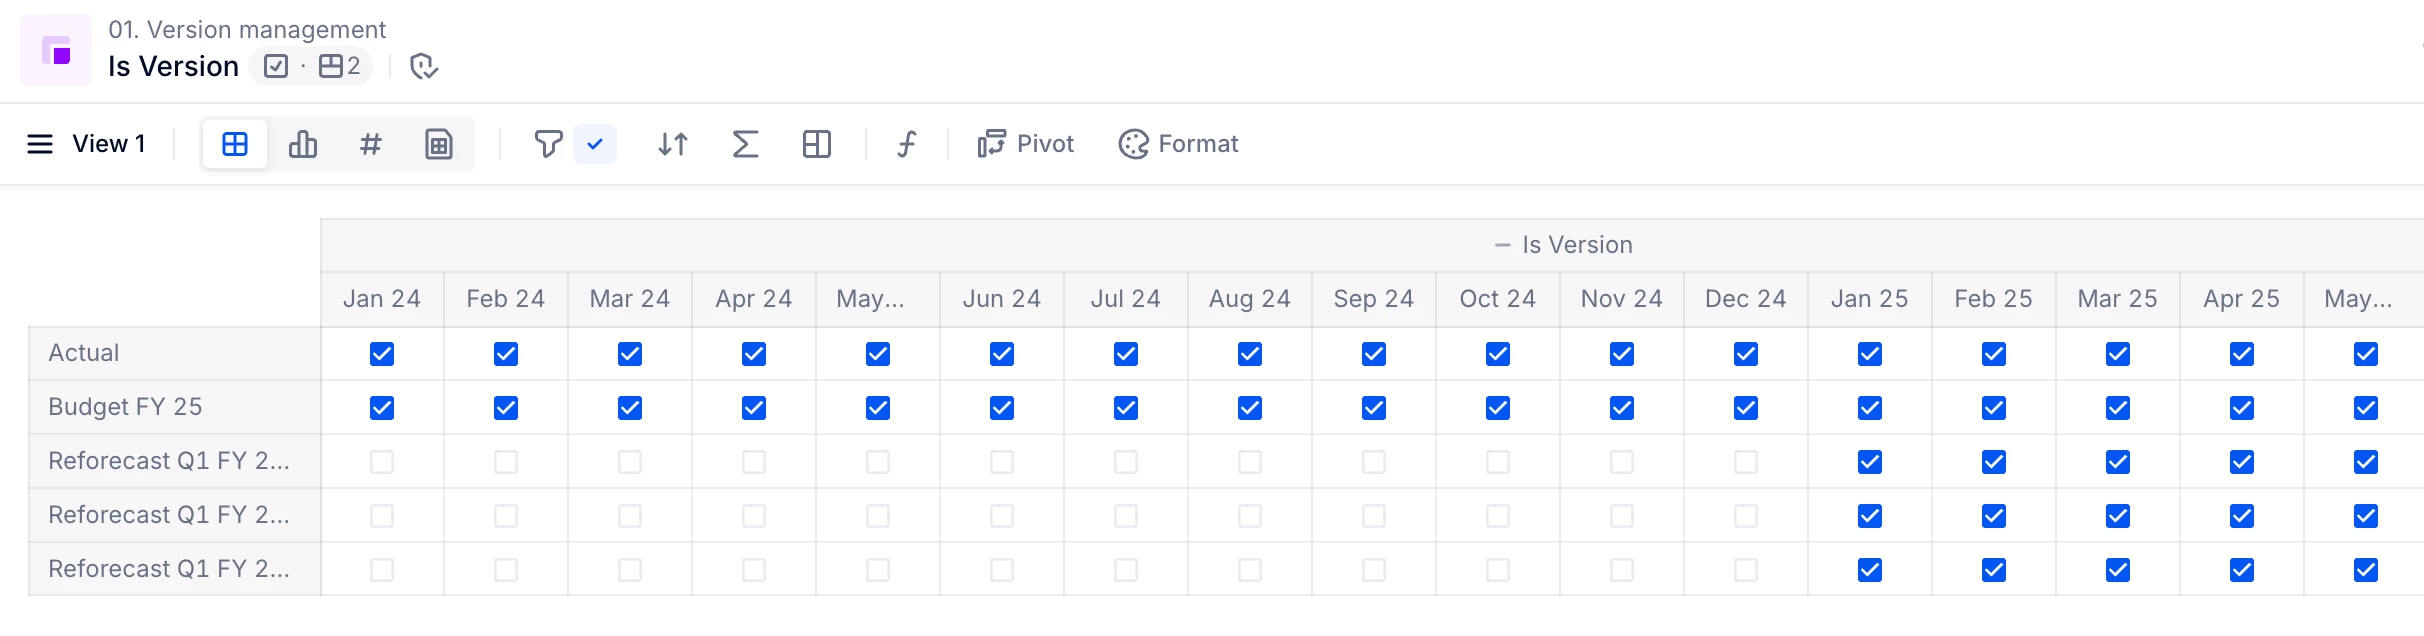Viewport: 2424px width, 636px height.
Task: Open the column layout split icon
Action: pos(817,144)
